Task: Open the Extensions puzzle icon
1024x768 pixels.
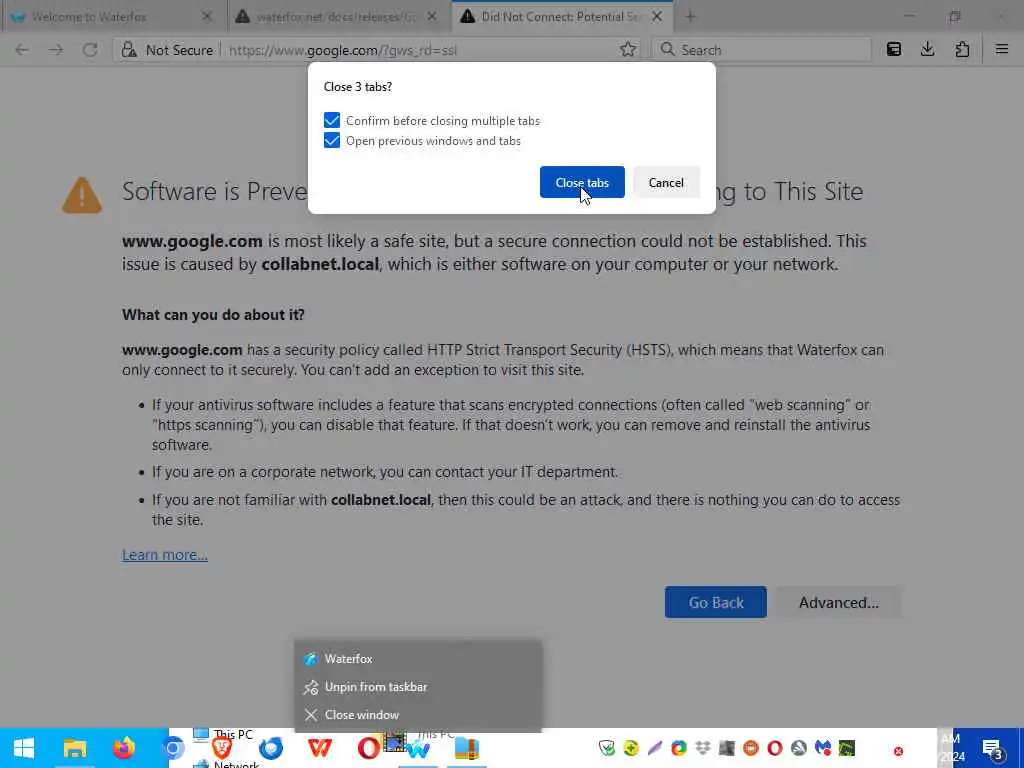Action: click(x=962, y=50)
